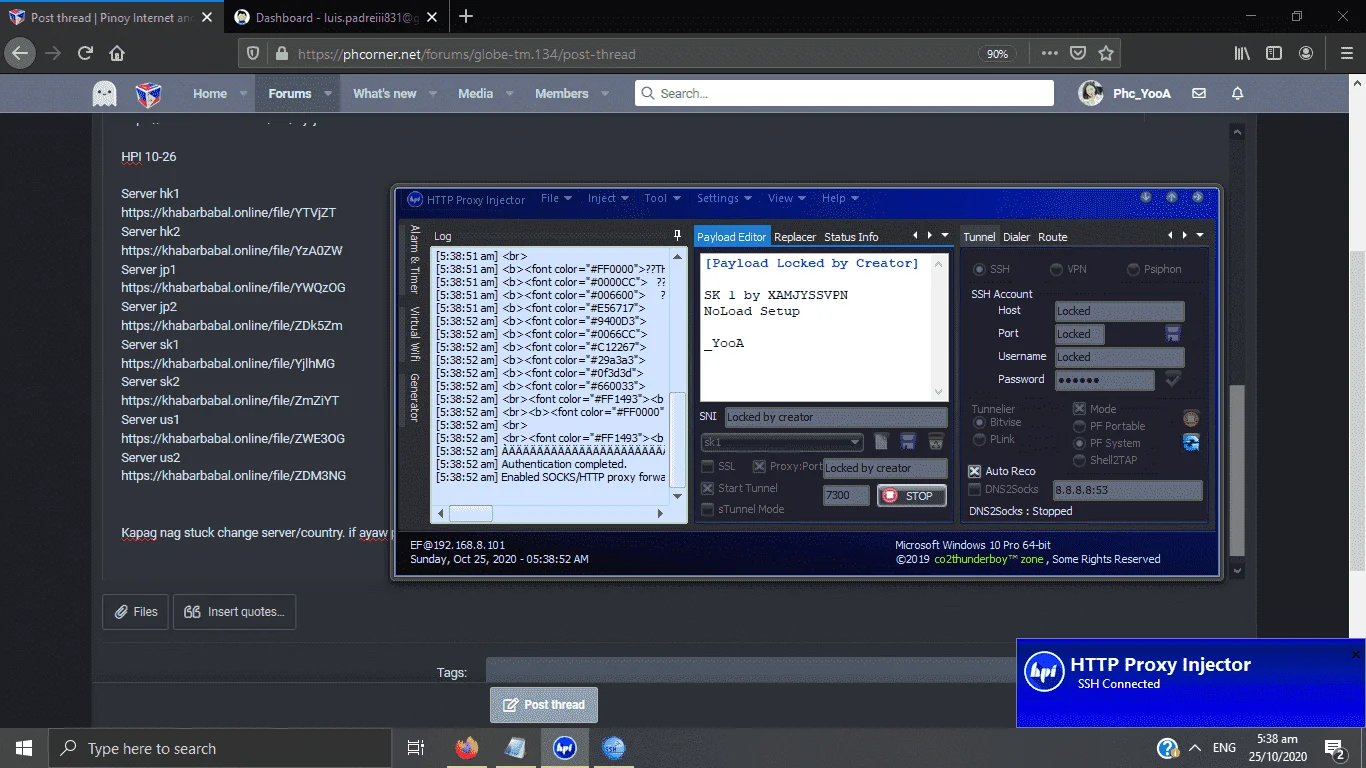Viewport: 1366px width, 768px height.
Task: Toggle the Auto Reco checkbox
Action: click(x=975, y=471)
